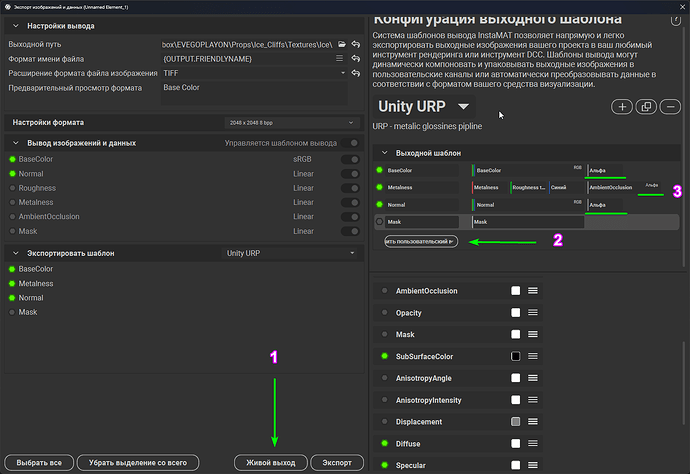Click the SubSurfaceColor black color swatch

(x=516, y=356)
